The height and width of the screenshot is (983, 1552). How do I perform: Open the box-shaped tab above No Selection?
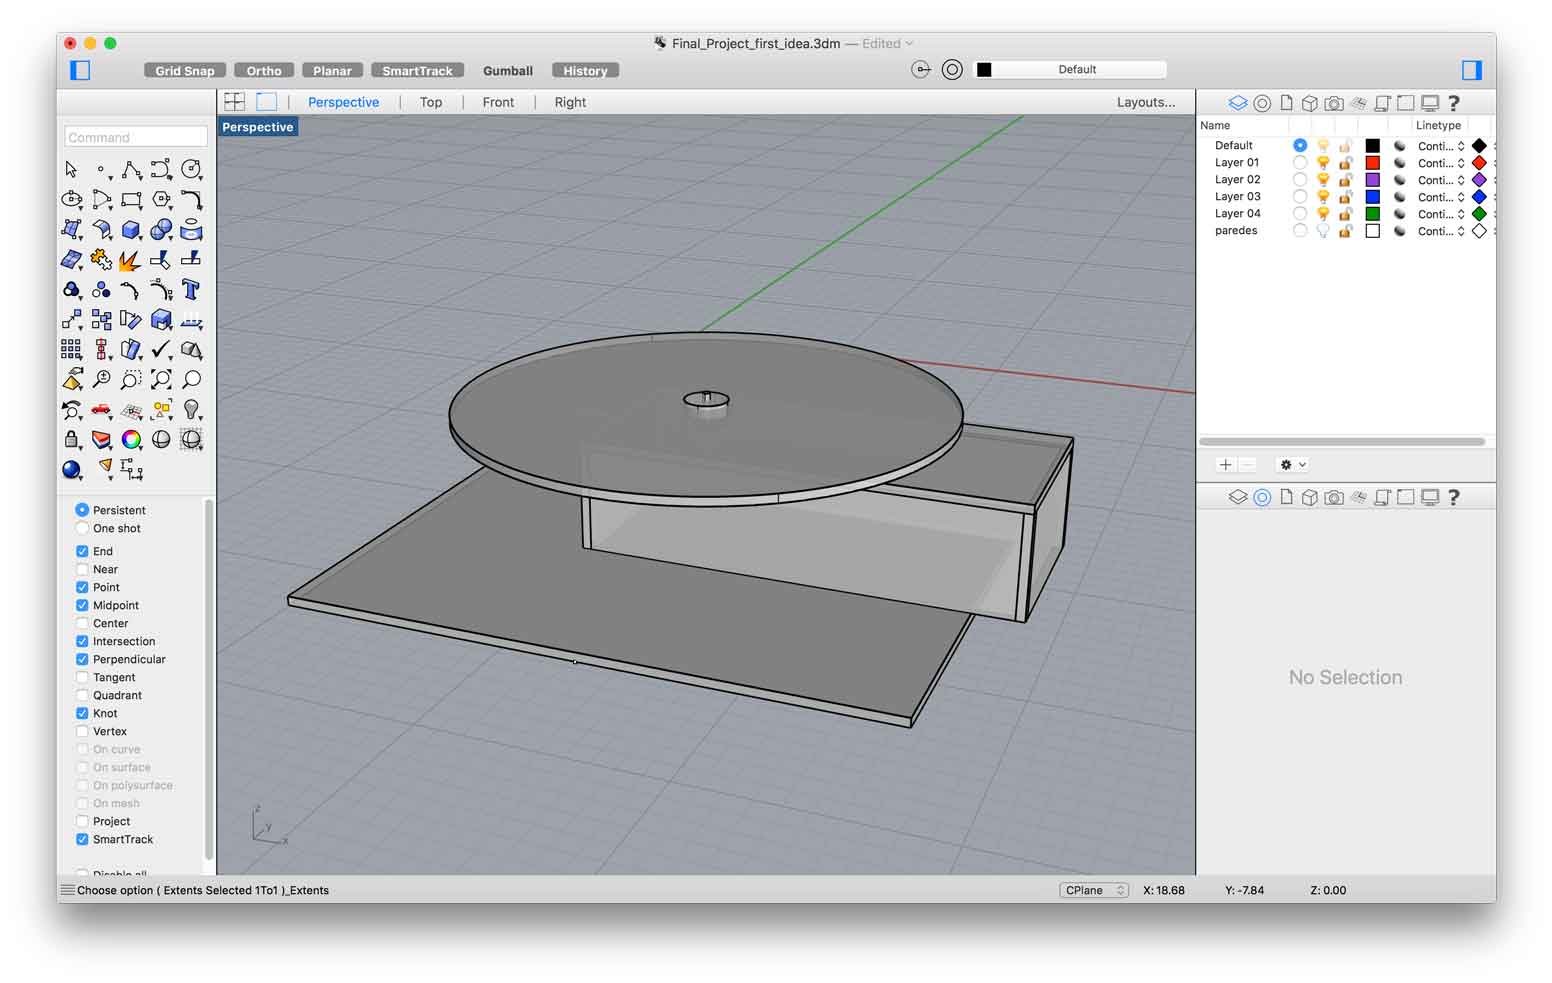click(x=1310, y=496)
